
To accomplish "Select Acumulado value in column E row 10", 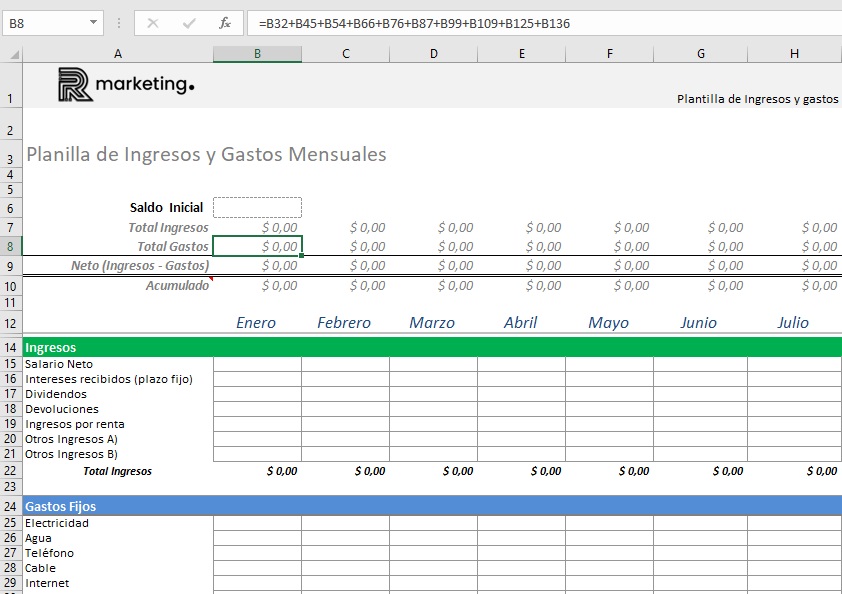I will pyautogui.click(x=521, y=285).
